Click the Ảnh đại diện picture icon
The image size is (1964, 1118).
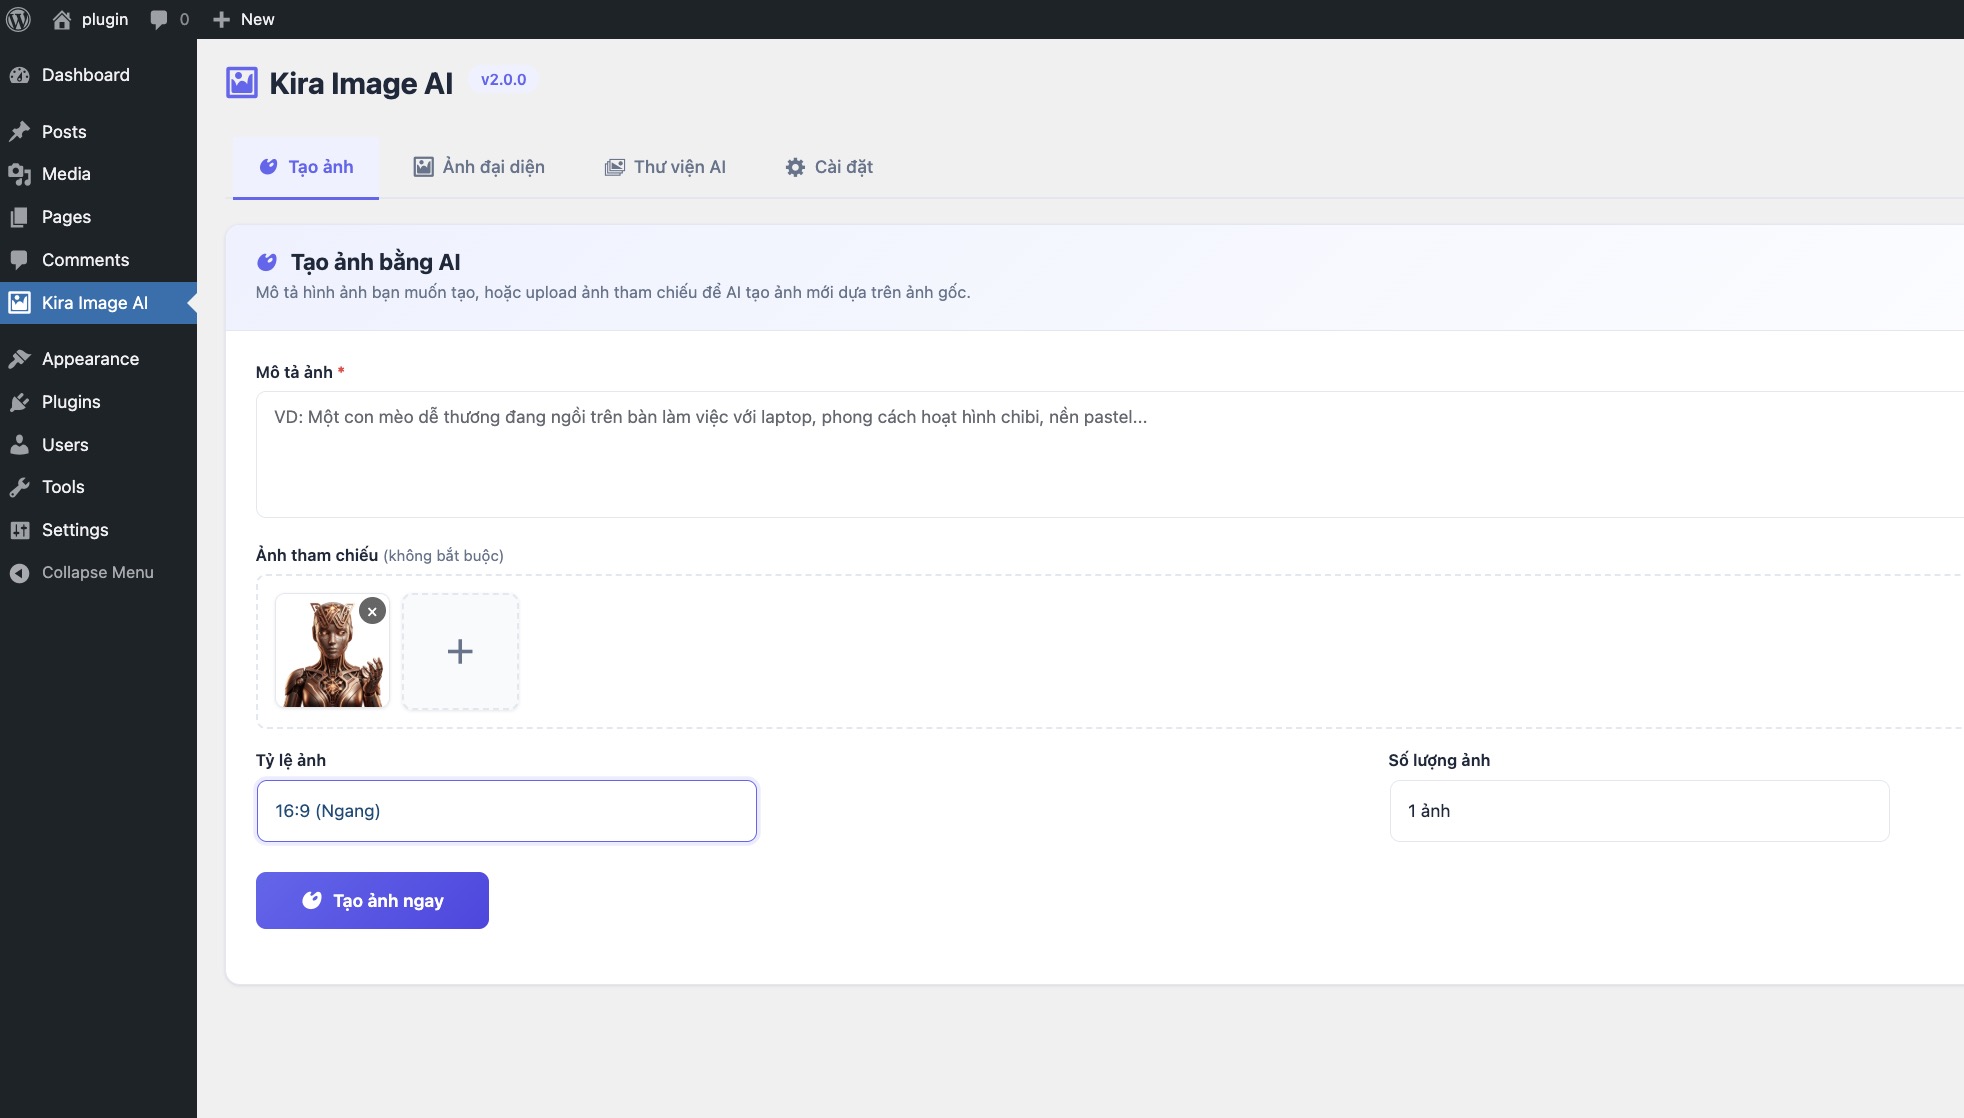(x=424, y=167)
